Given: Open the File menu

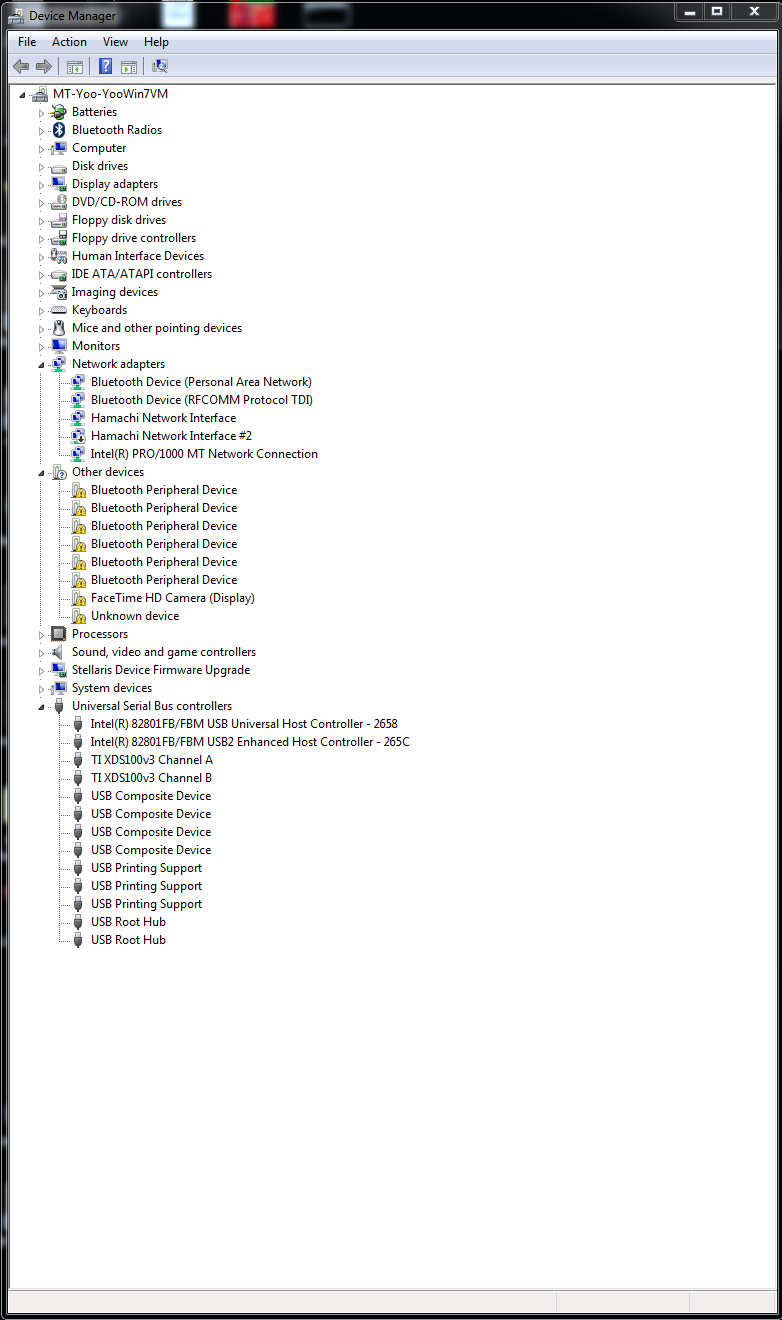Looking at the screenshot, I should 27,42.
